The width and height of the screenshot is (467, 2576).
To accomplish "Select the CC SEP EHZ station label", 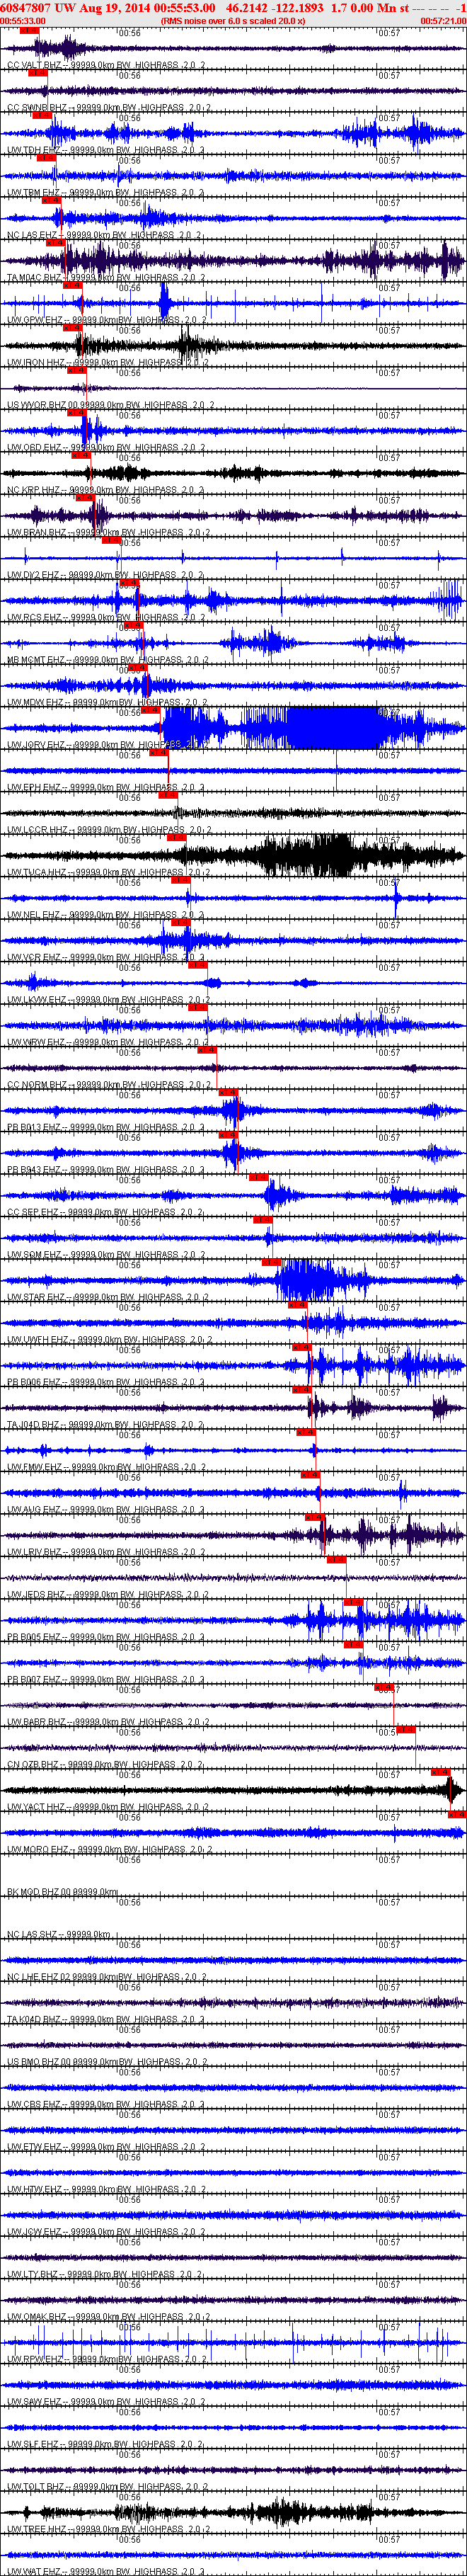I will (x=105, y=1212).
